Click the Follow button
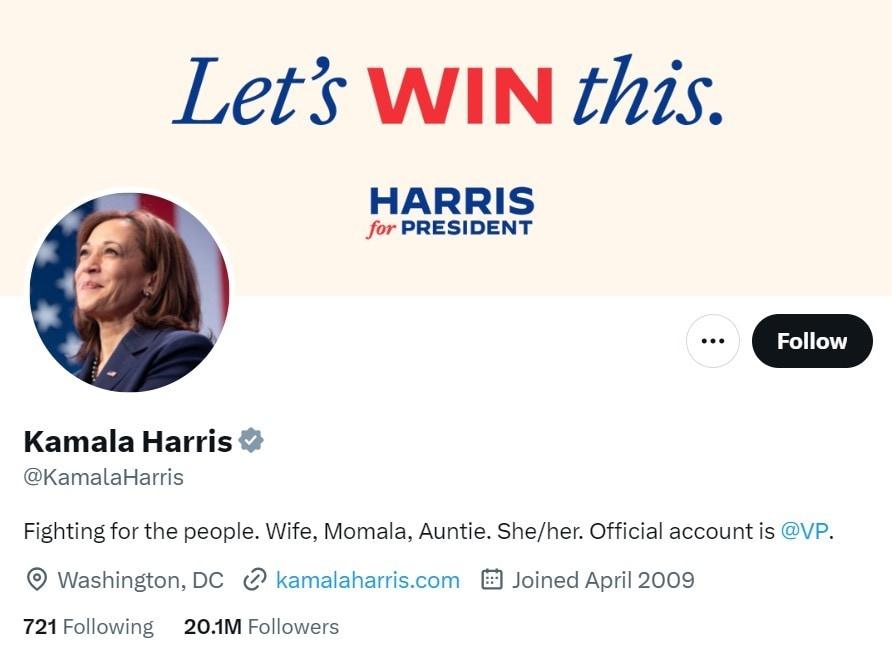 click(x=812, y=341)
